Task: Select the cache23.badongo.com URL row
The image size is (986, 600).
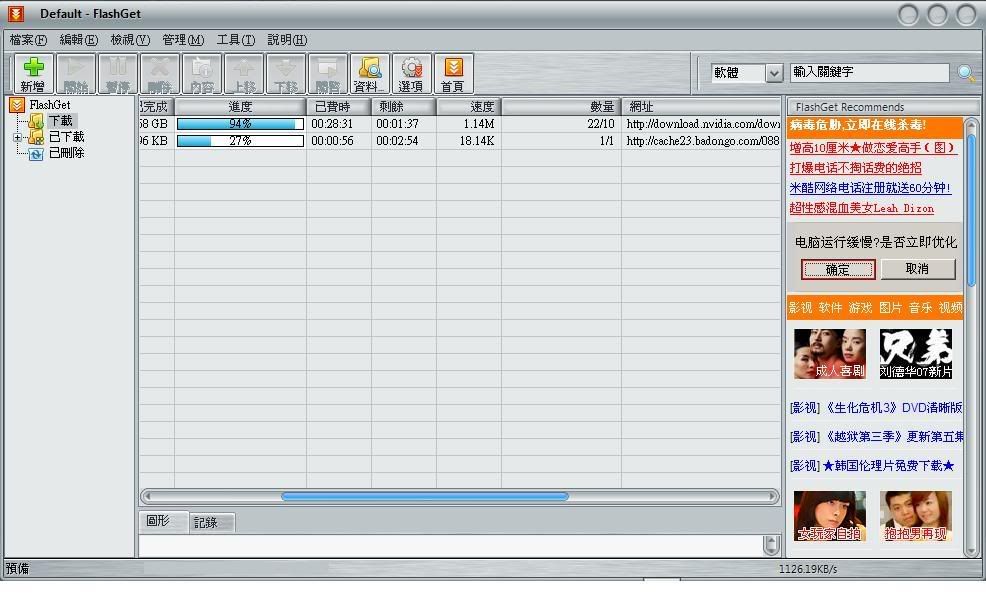Action: click(703, 141)
